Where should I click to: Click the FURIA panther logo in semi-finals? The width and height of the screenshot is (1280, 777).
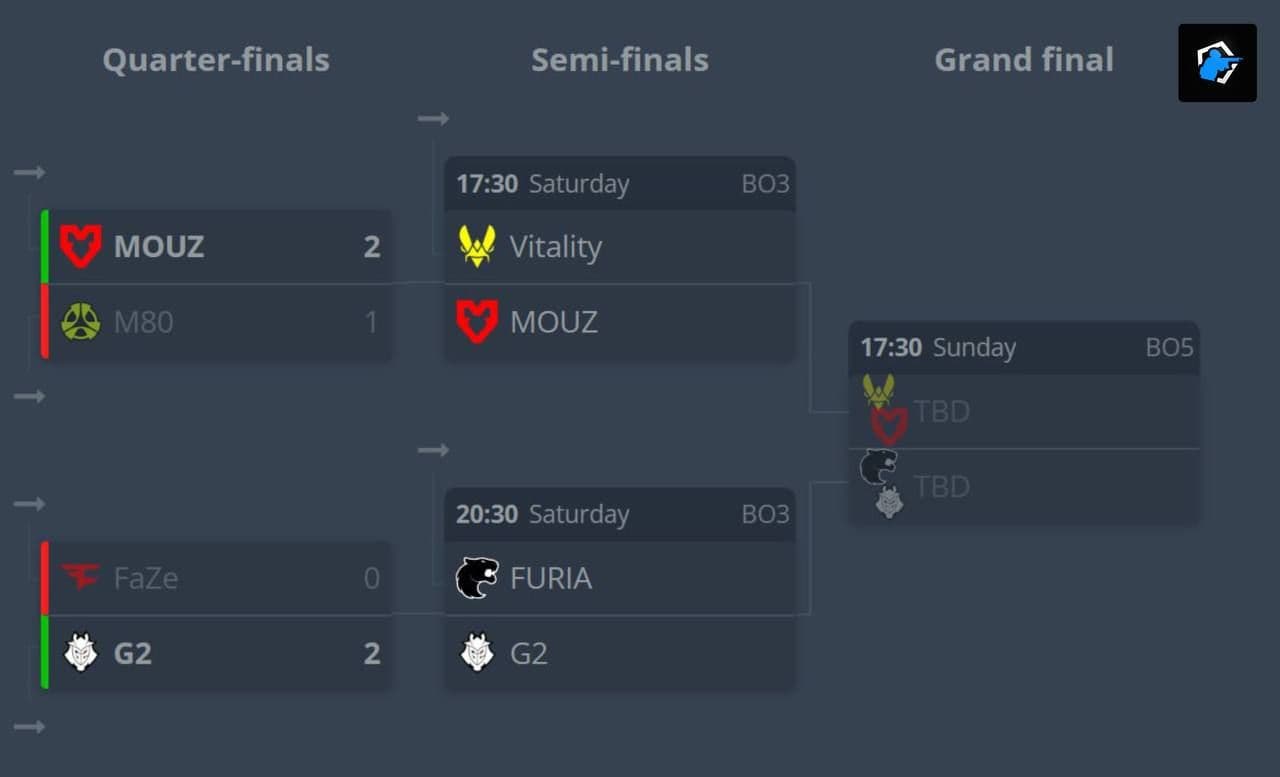tap(477, 578)
